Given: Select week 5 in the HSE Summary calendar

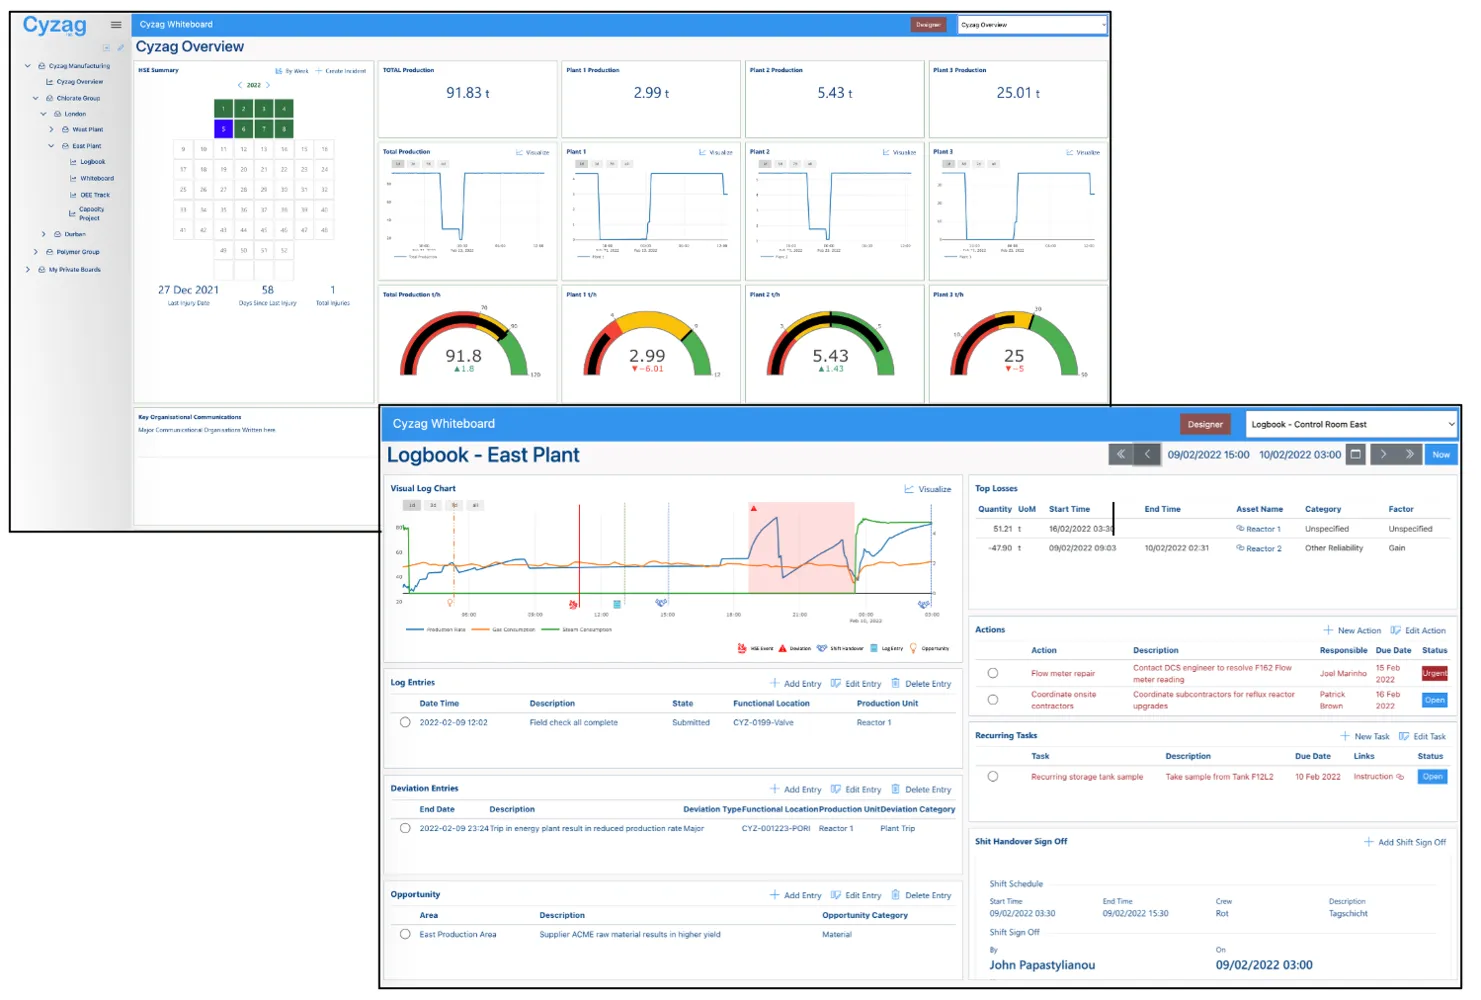Looking at the screenshot, I should (x=223, y=129).
